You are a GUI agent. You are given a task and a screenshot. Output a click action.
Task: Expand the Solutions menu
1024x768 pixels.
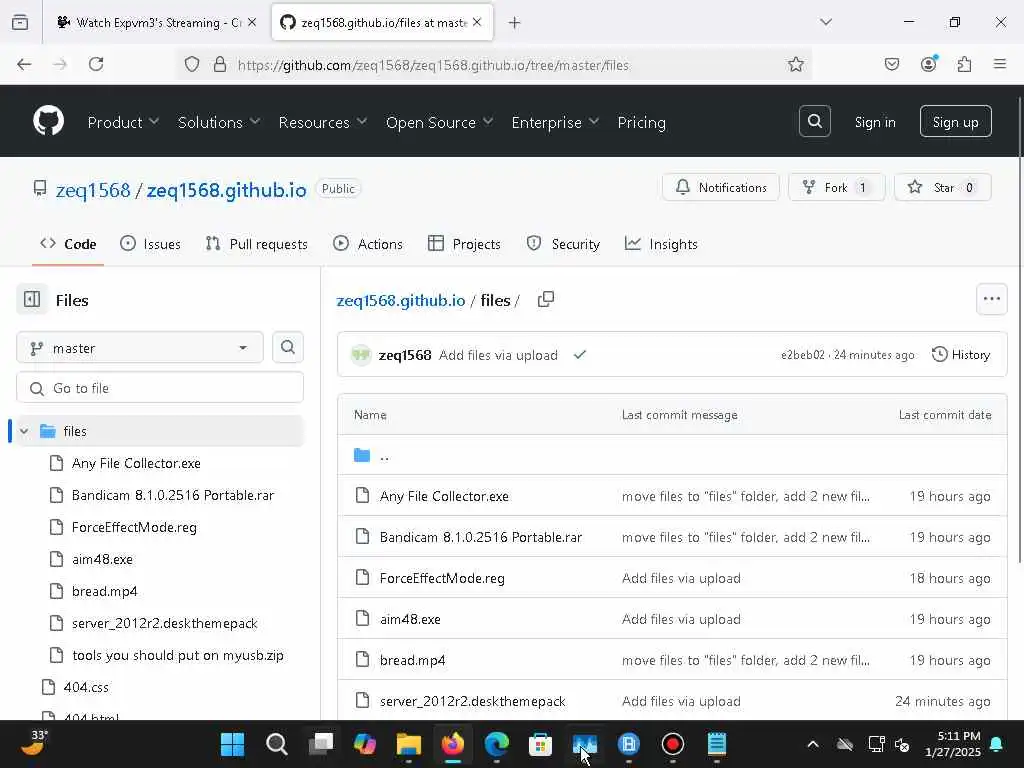click(x=219, y=122)
